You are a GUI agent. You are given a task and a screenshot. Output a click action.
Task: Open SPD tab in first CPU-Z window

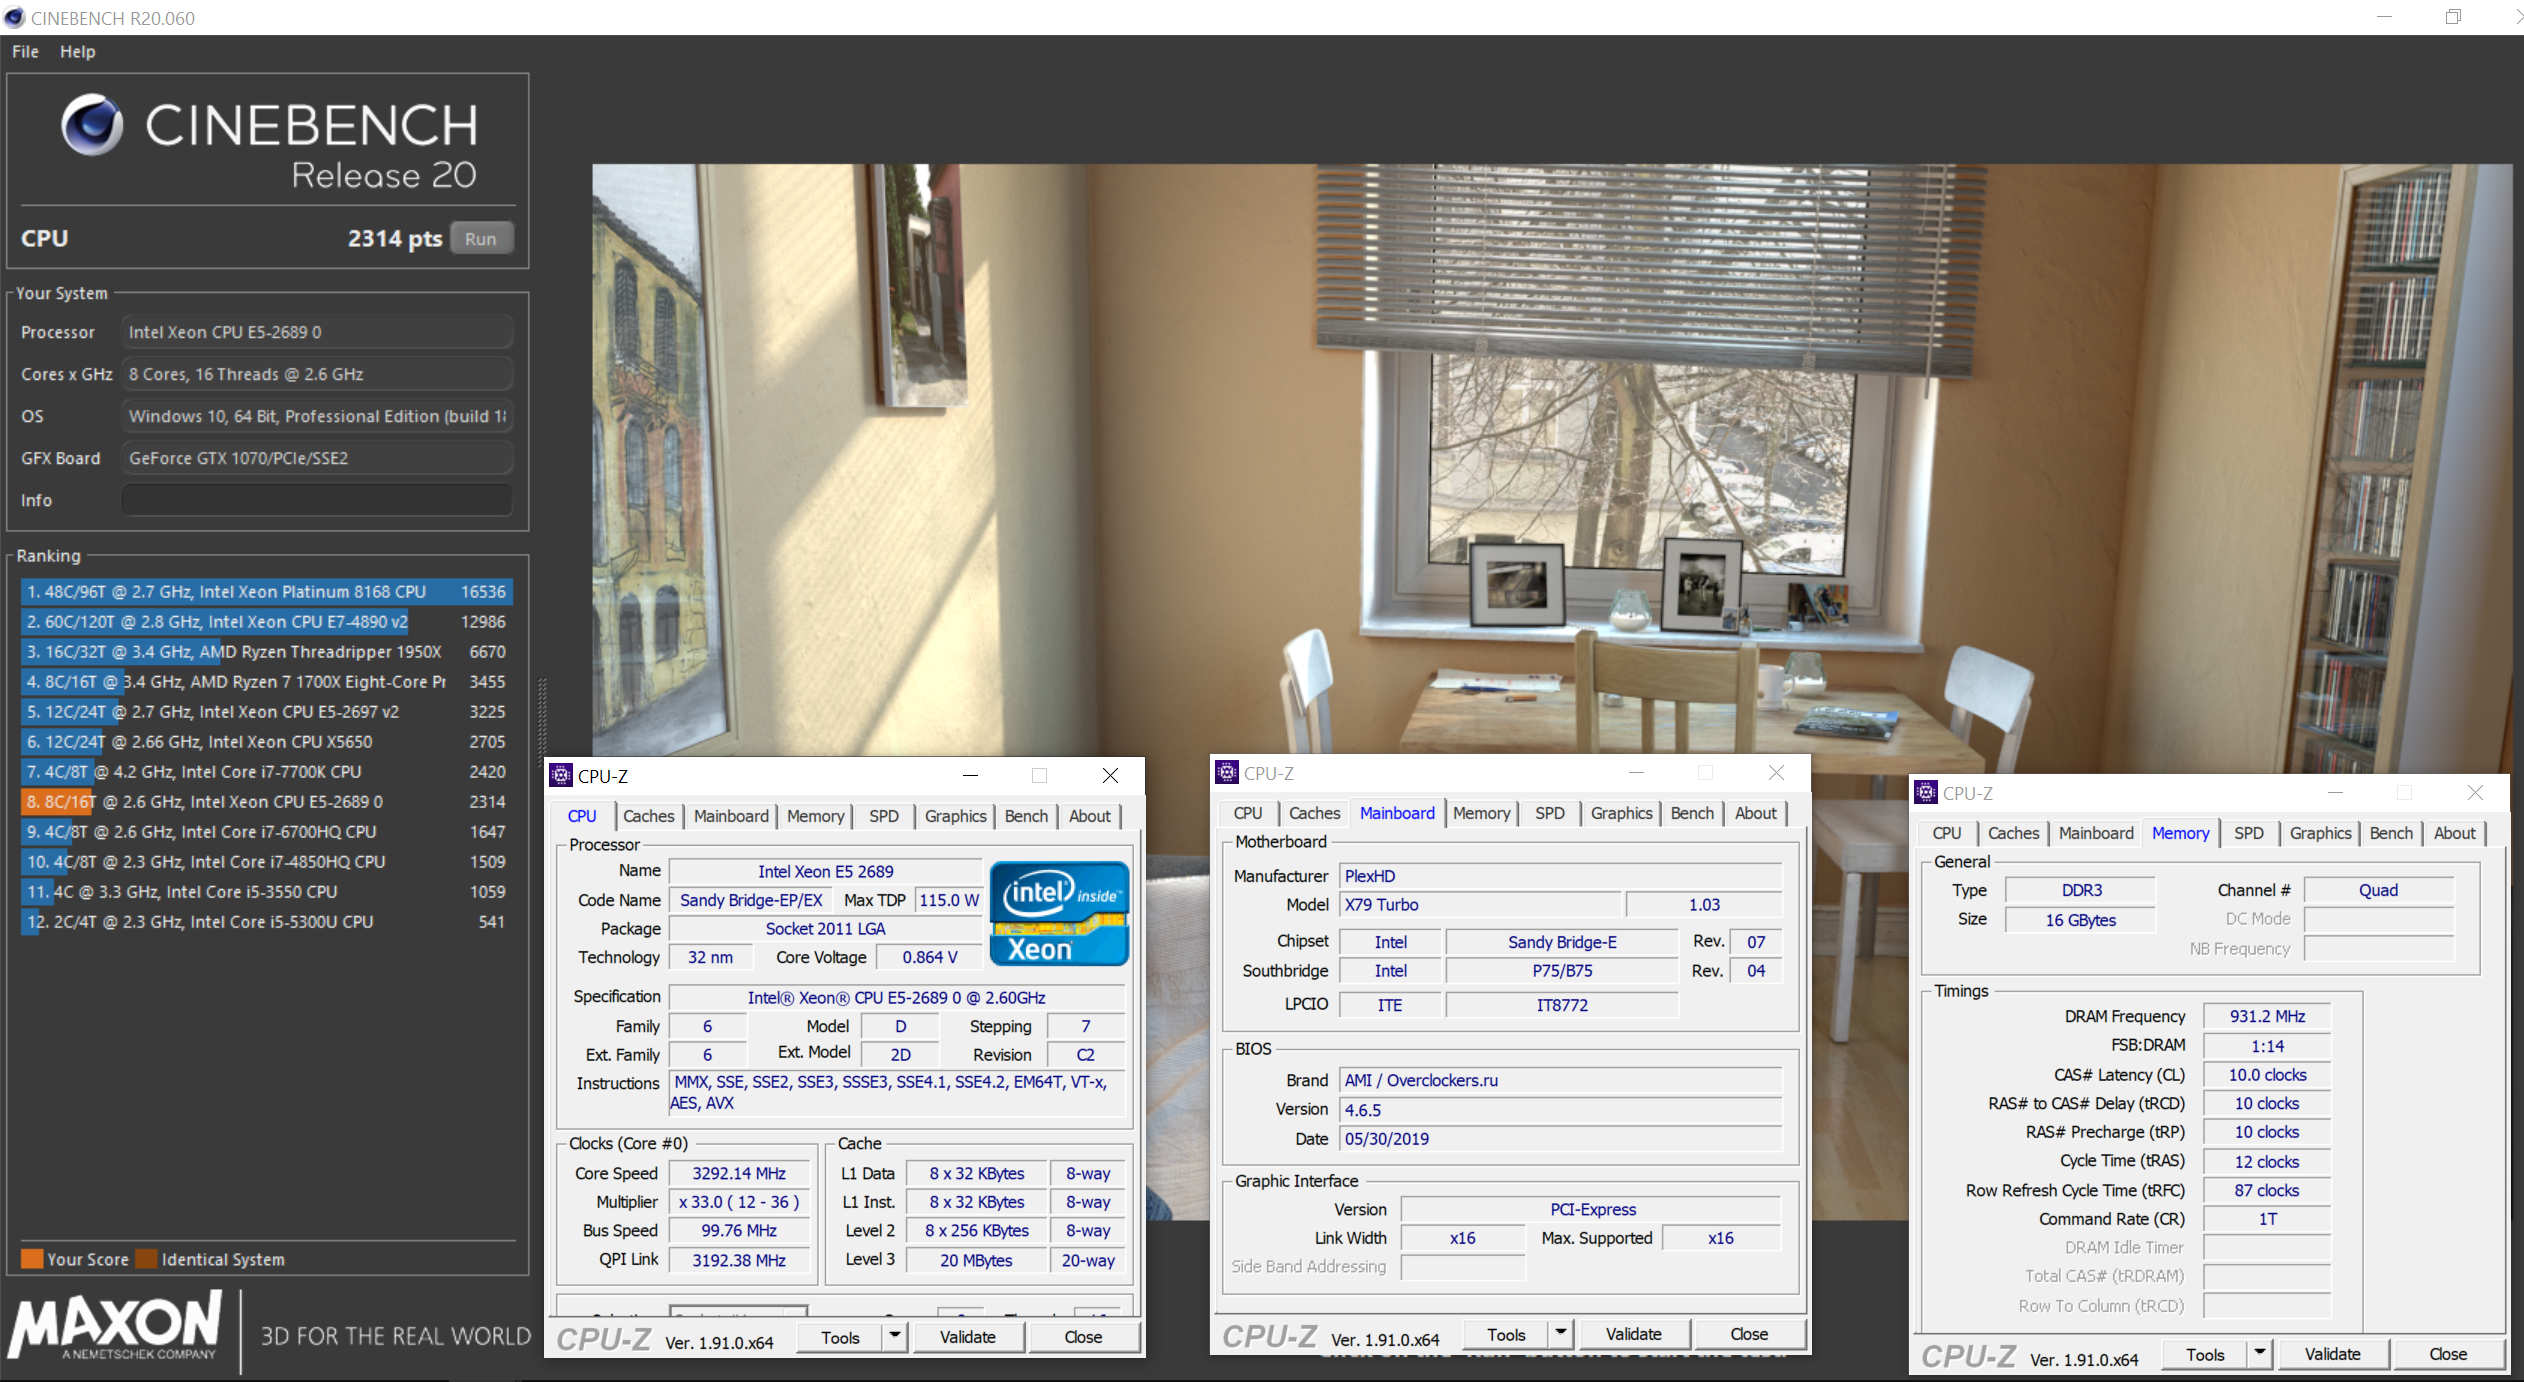click(x=883, y=816)
